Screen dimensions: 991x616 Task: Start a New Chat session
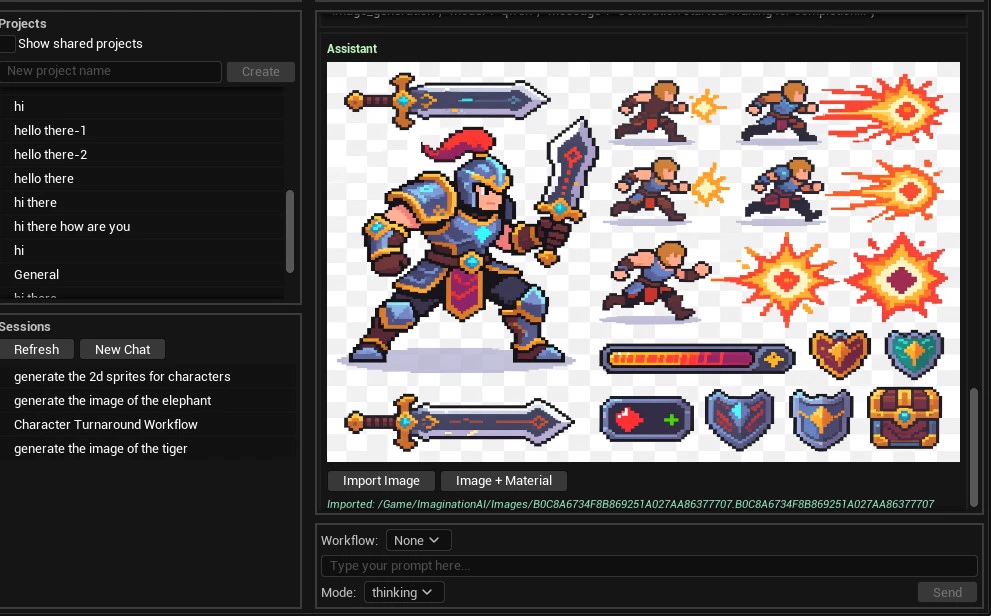[x=123, y=349]
